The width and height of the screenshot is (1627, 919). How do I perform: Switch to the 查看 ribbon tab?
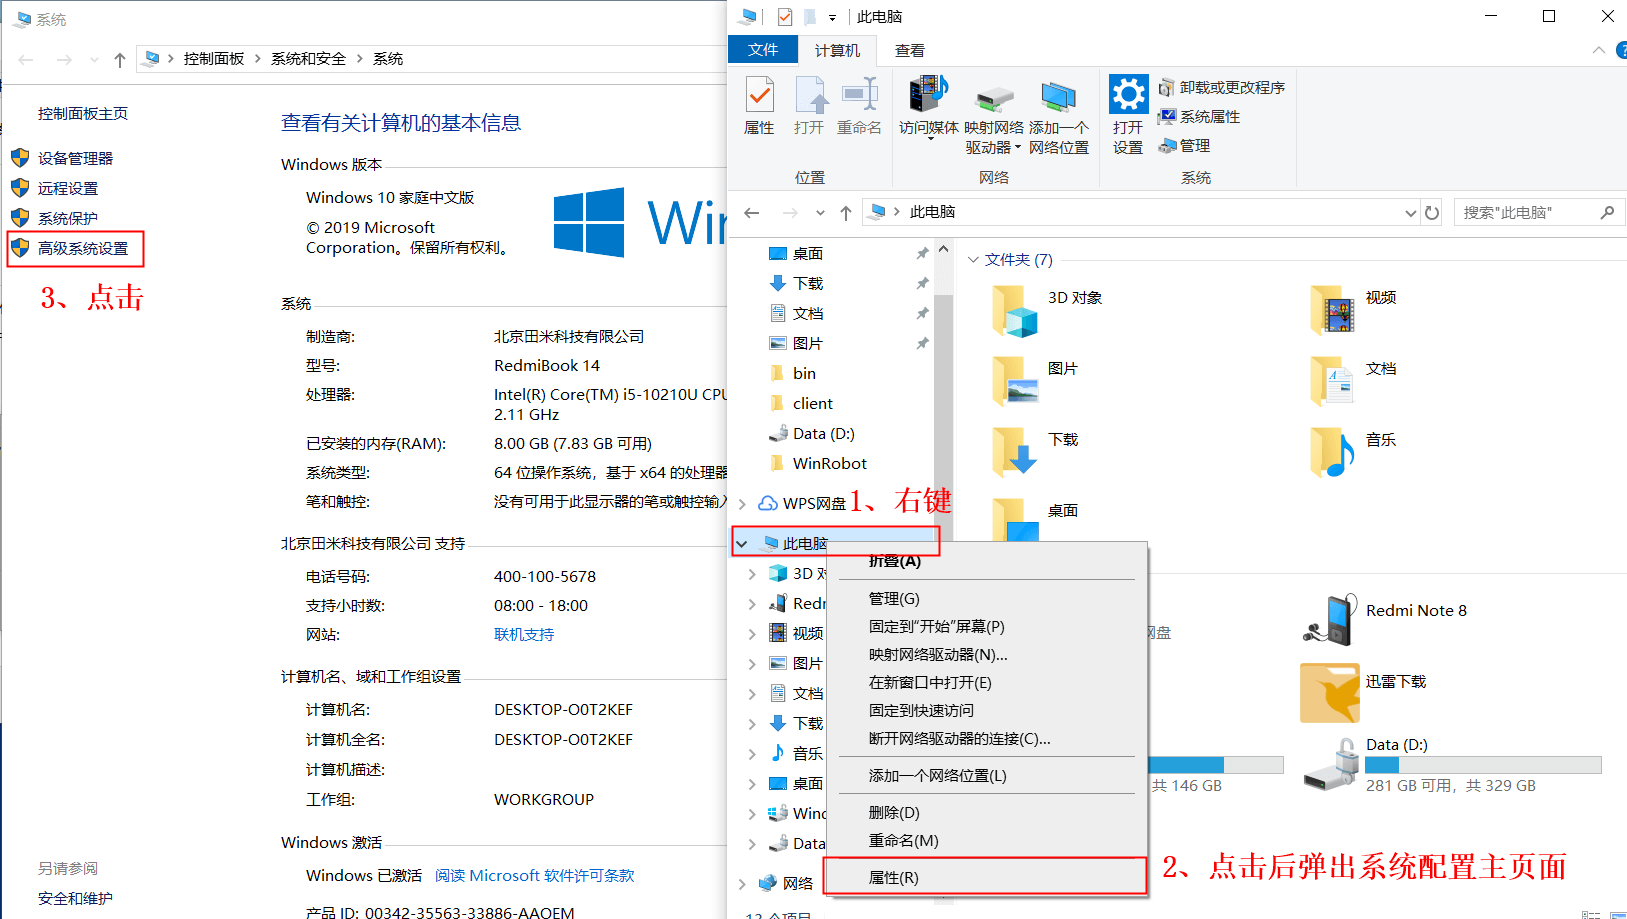click(910, 50)
